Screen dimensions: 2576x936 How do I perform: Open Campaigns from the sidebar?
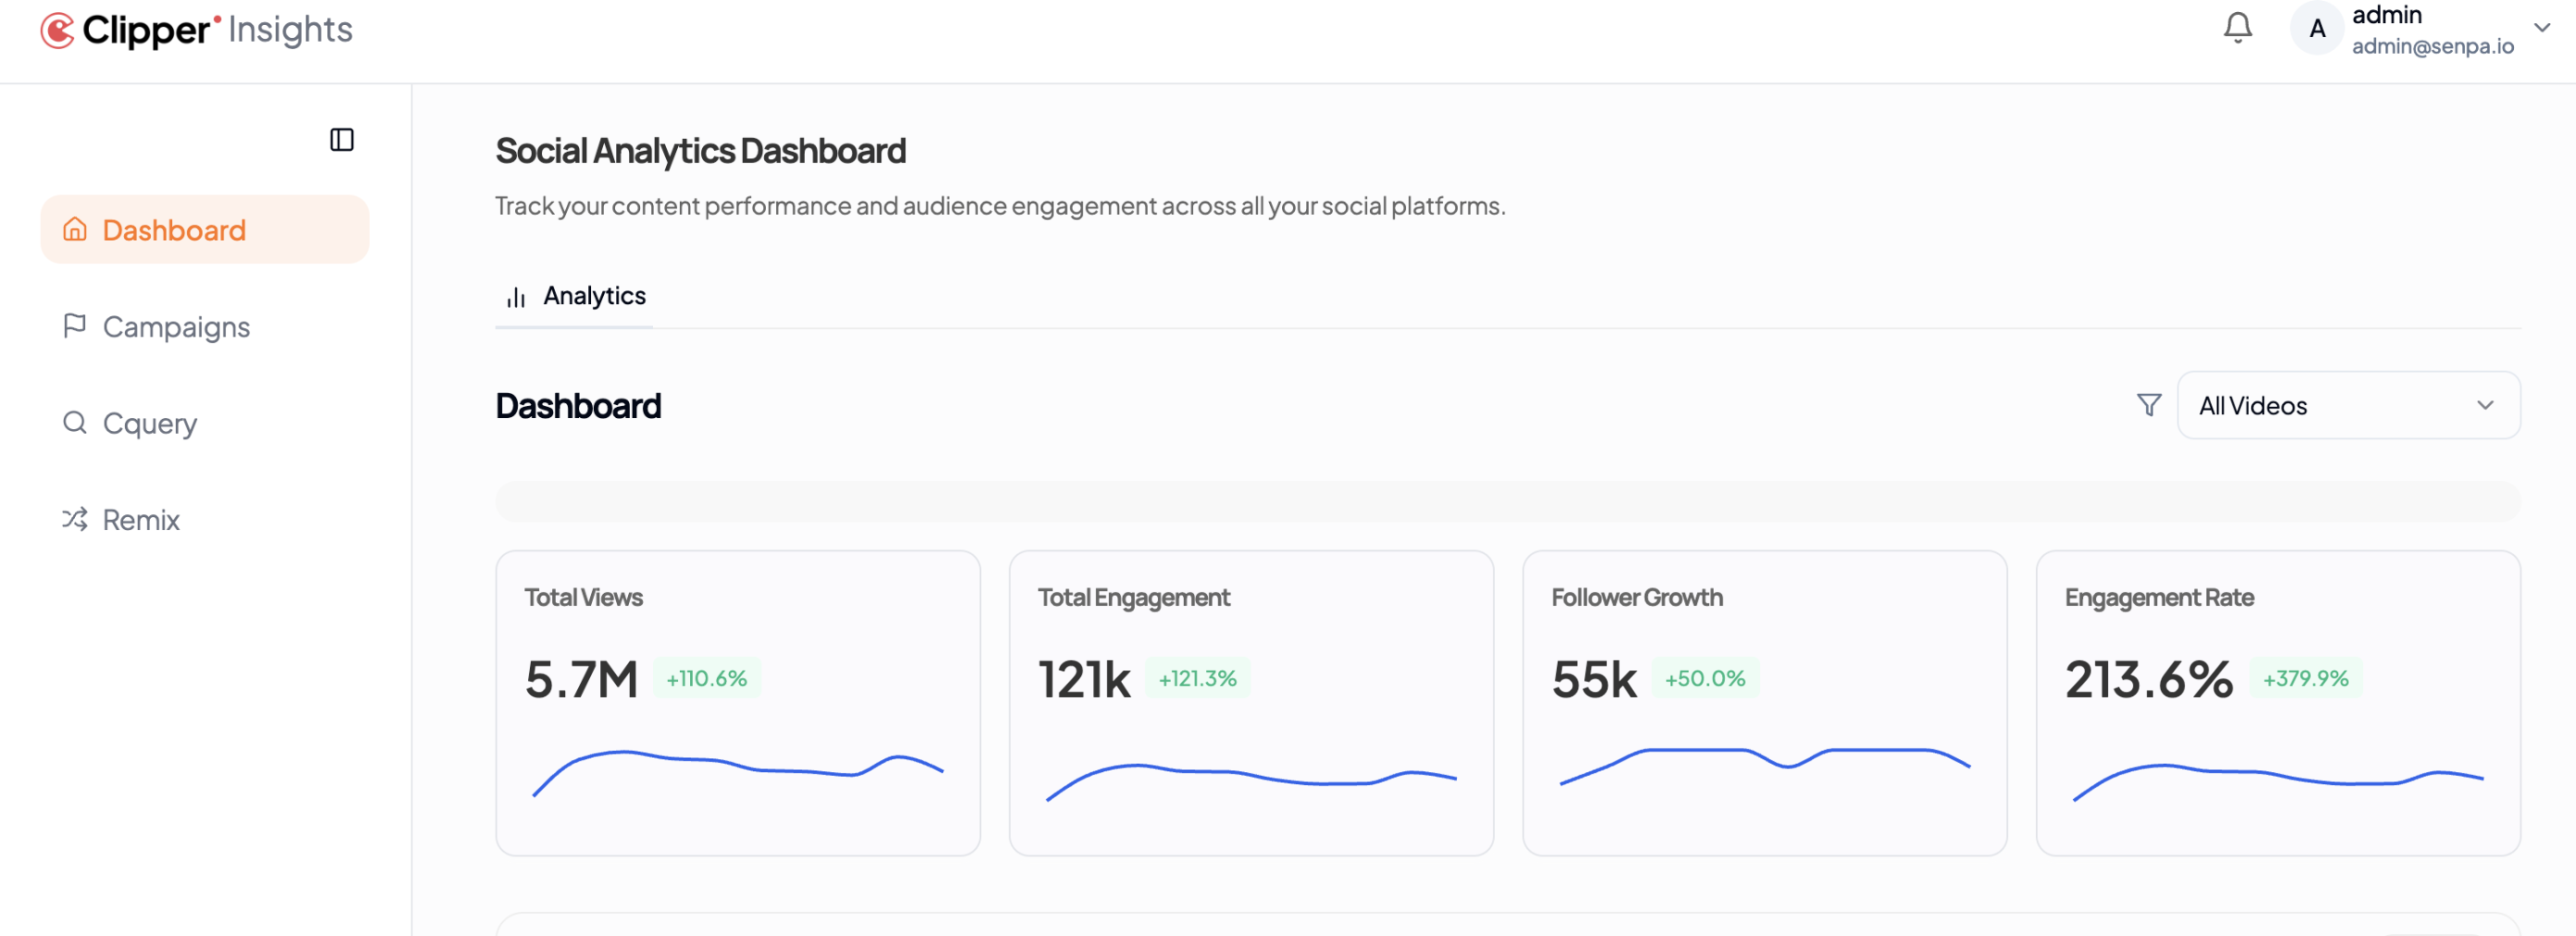pyautogui.click(x=176, y=326)
